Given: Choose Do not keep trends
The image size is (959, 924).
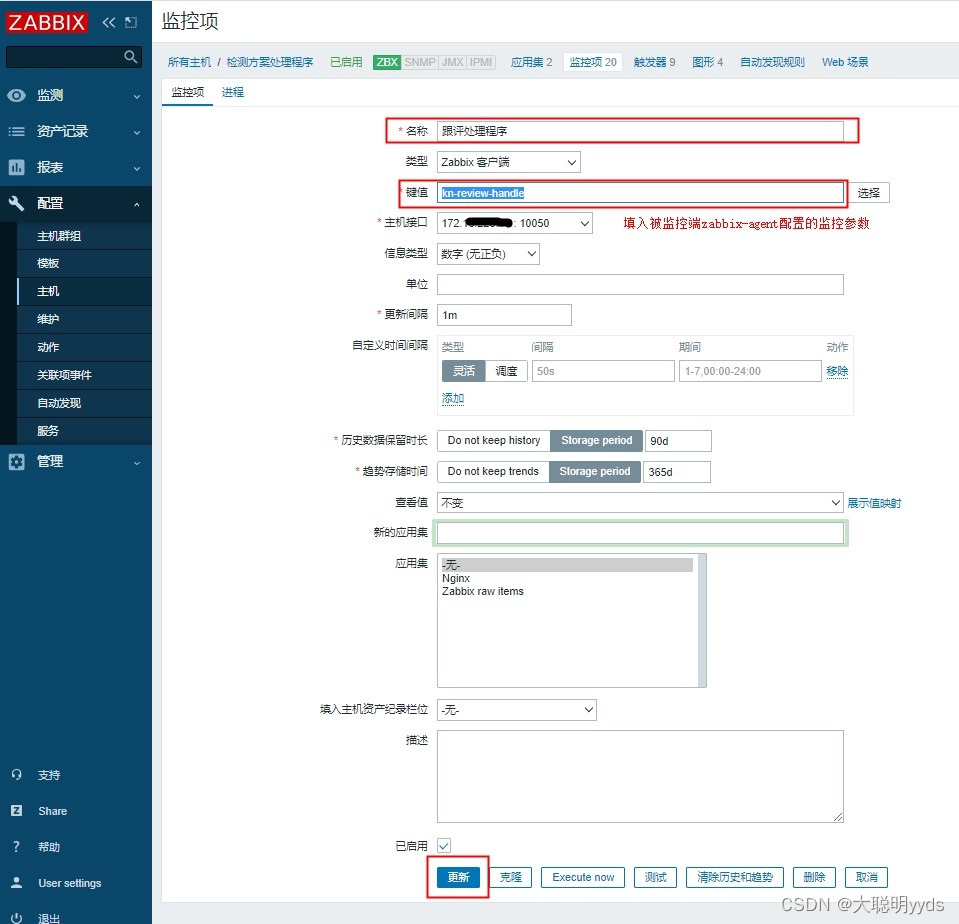Looking at the screenshot, I should click(x=493, y=471).
